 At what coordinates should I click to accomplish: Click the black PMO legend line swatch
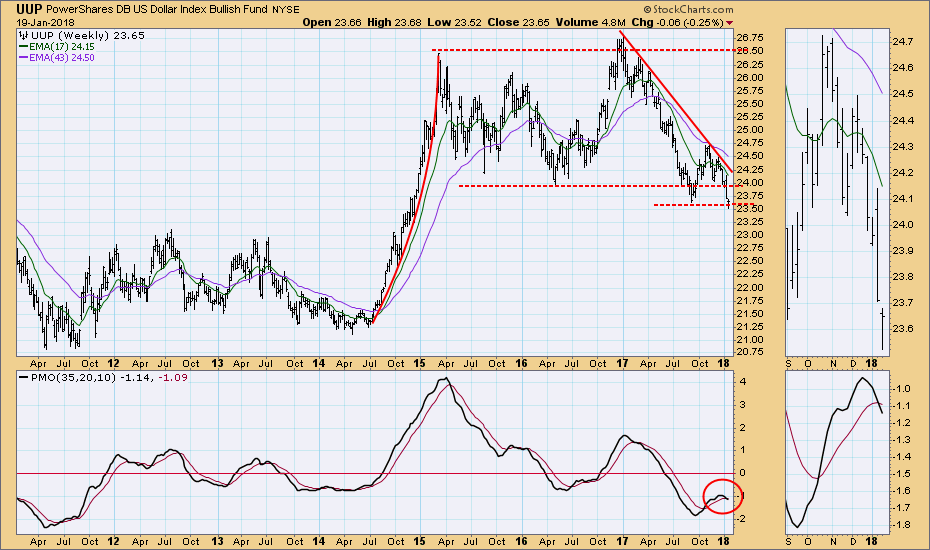[23, 377]
